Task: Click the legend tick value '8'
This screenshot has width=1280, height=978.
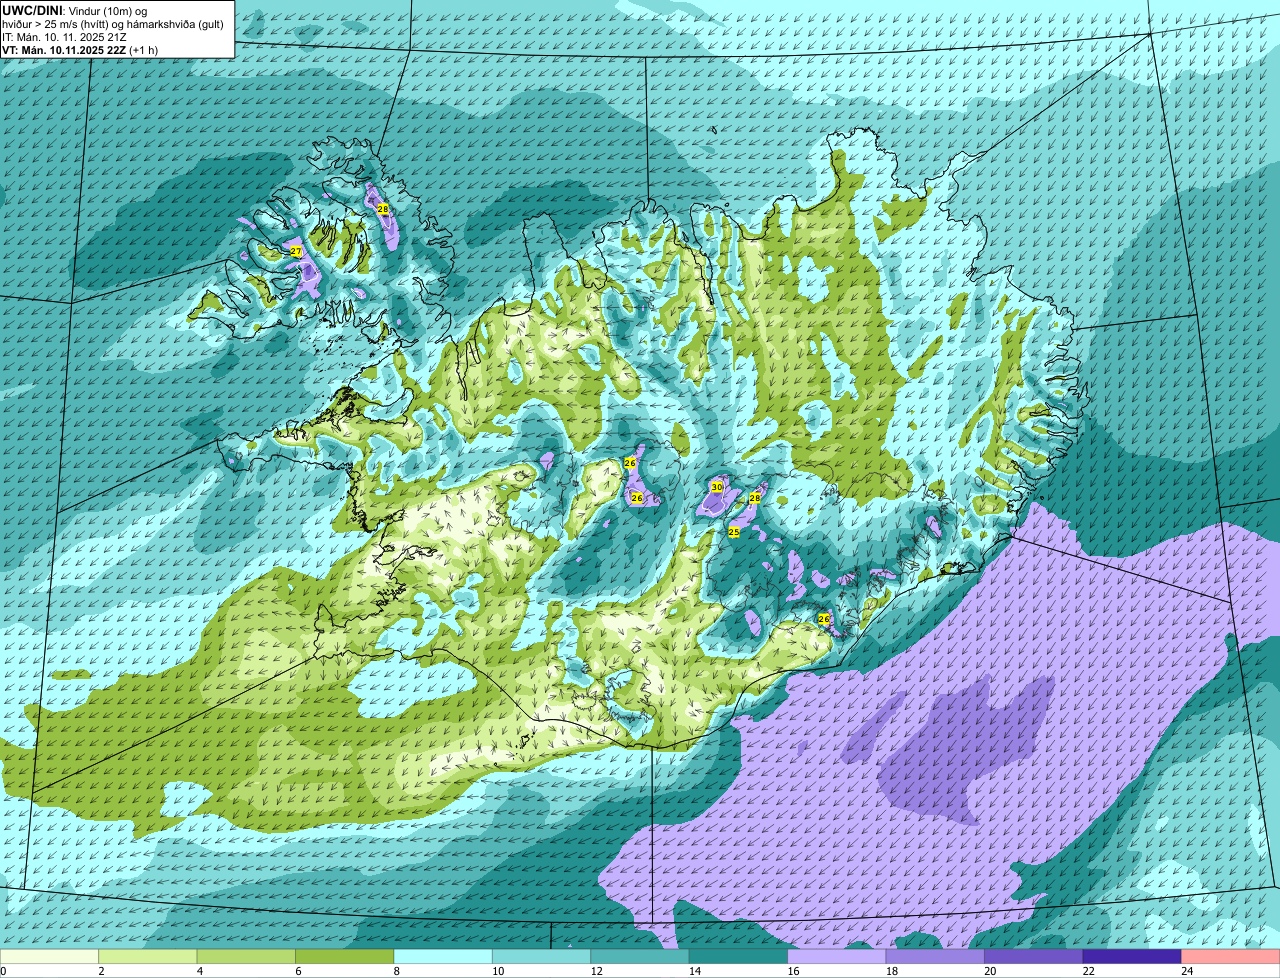Action: tap(396, 971)
